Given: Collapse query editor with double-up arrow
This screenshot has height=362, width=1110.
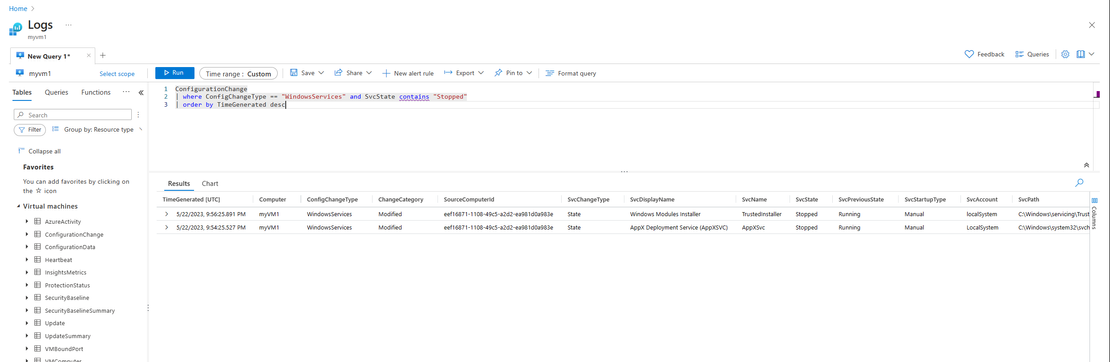Looking at the screenshot, I should (x=1087, y=164).
